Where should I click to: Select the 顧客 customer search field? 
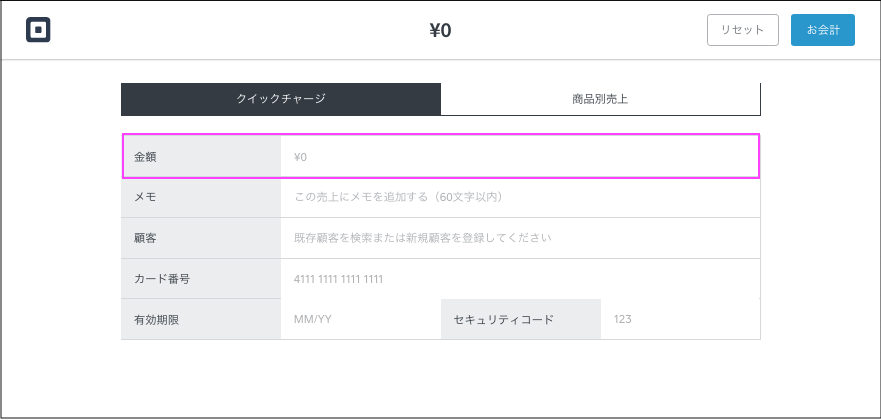519,238
